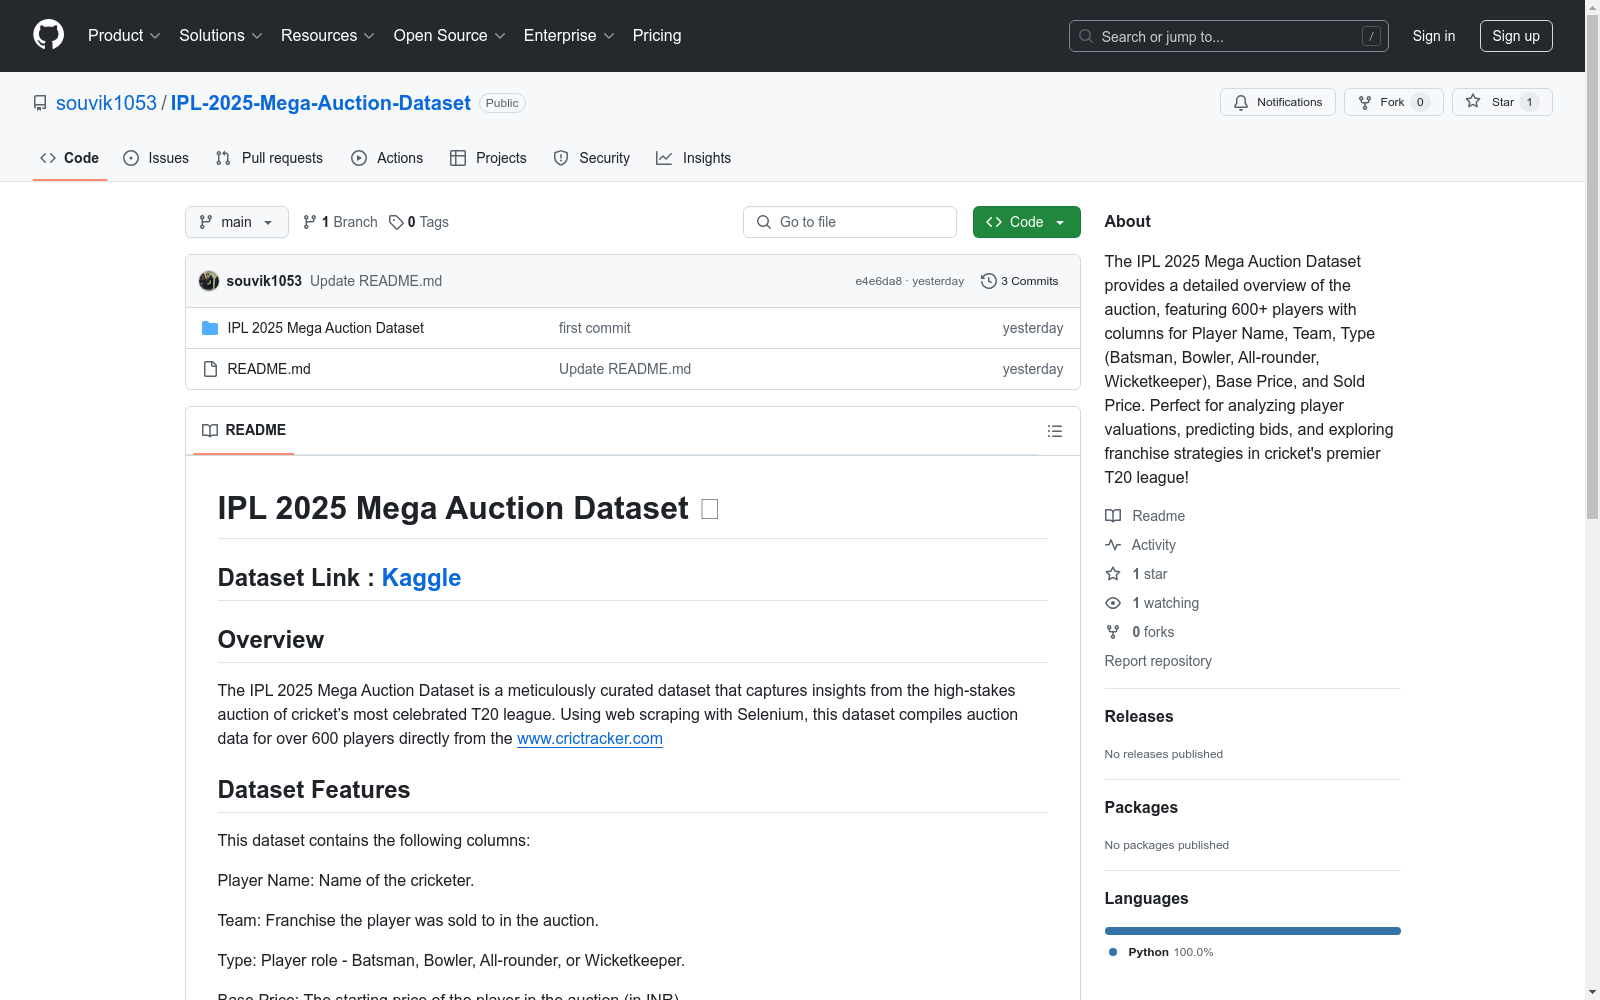Click the branch icon next to 1 Branch
This screenshot has width=1600, height=1000.
[310, 222]
